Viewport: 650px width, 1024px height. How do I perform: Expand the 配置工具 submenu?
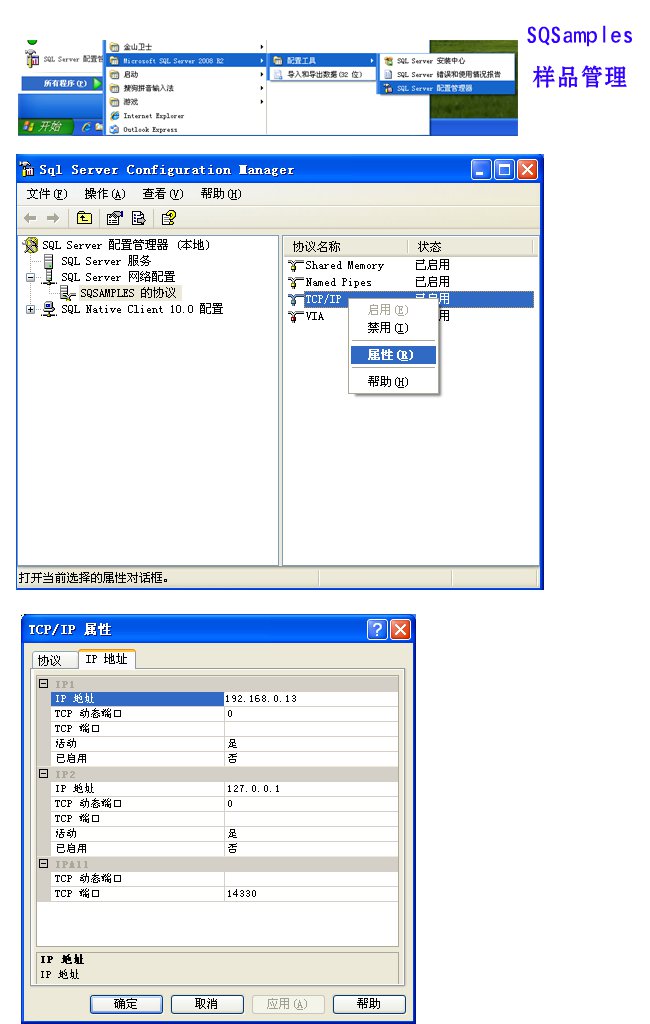(323, 61)
